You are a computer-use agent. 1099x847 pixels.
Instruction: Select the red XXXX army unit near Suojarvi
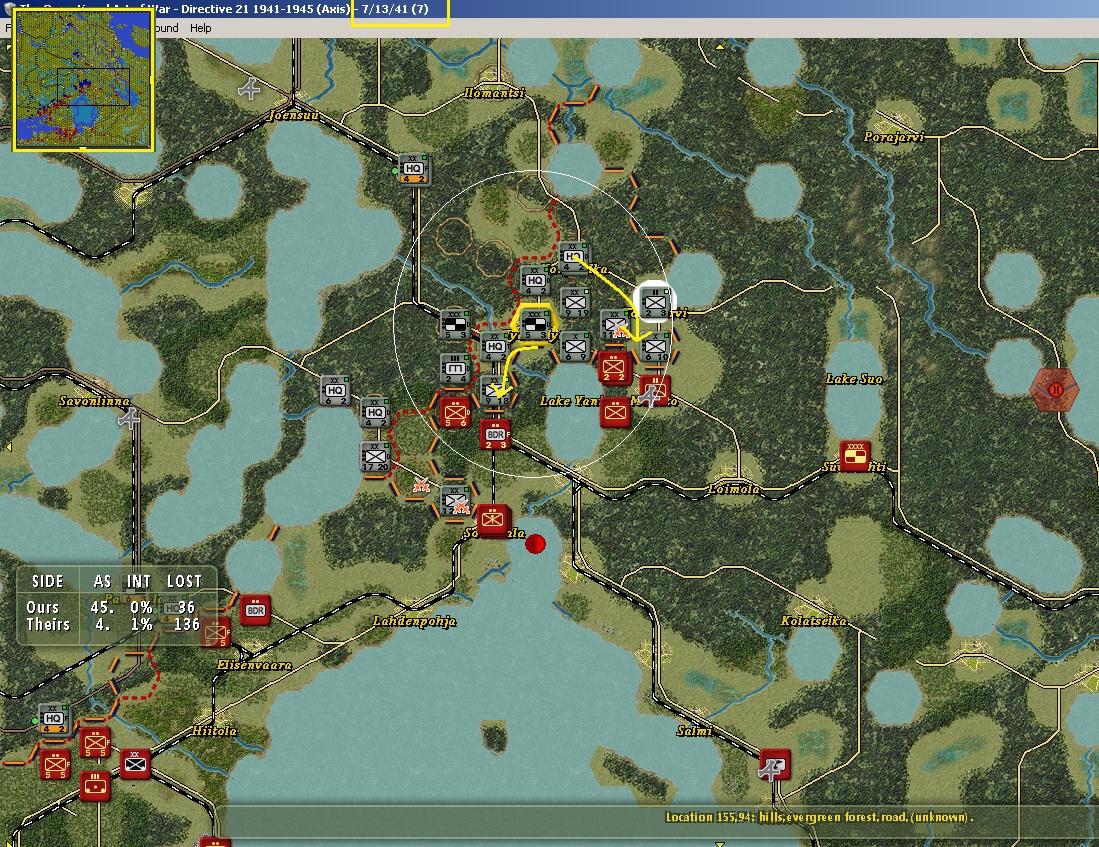855,456
